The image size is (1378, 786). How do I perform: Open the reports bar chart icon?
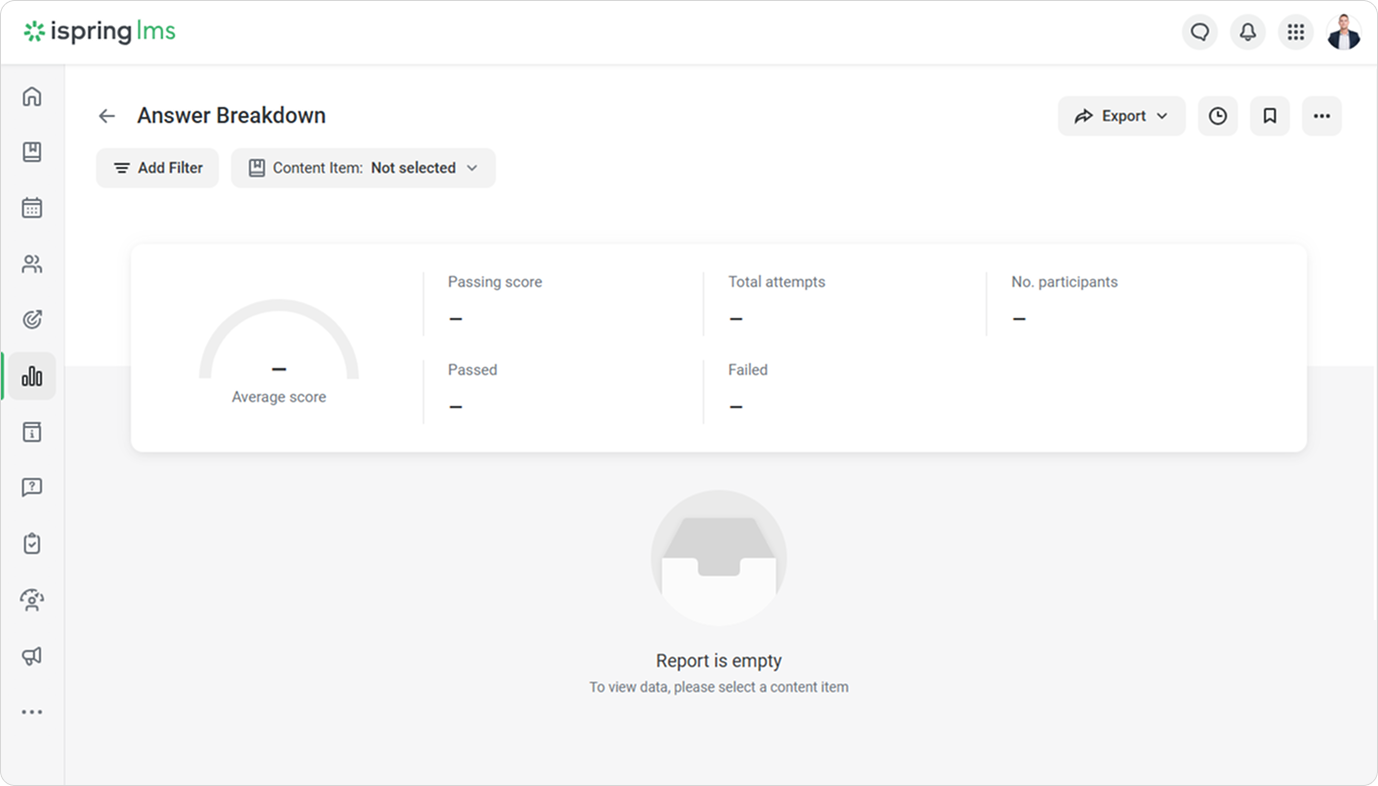pos(32,376)
